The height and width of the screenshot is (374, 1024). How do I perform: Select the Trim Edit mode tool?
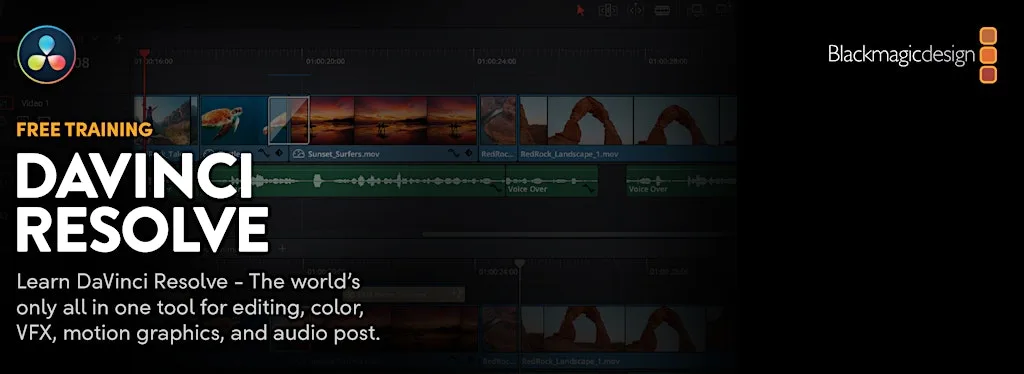pyautogui.click(x=608, y=10)
